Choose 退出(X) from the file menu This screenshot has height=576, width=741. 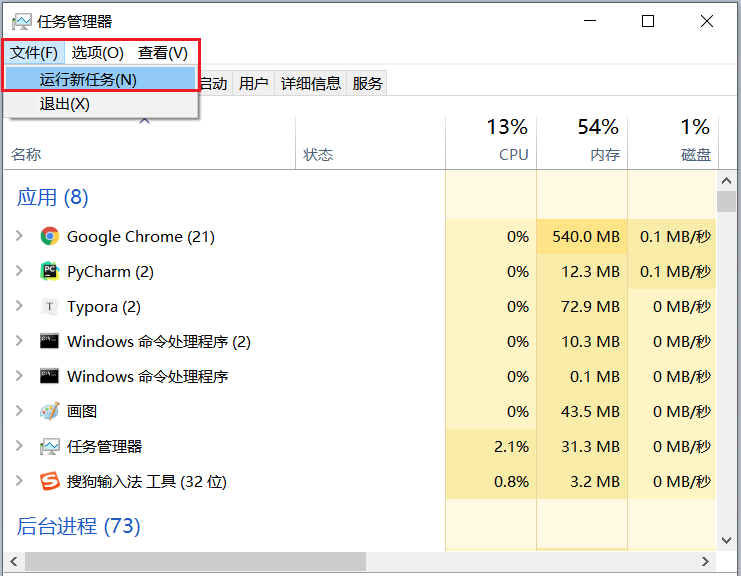pos(101,104)
